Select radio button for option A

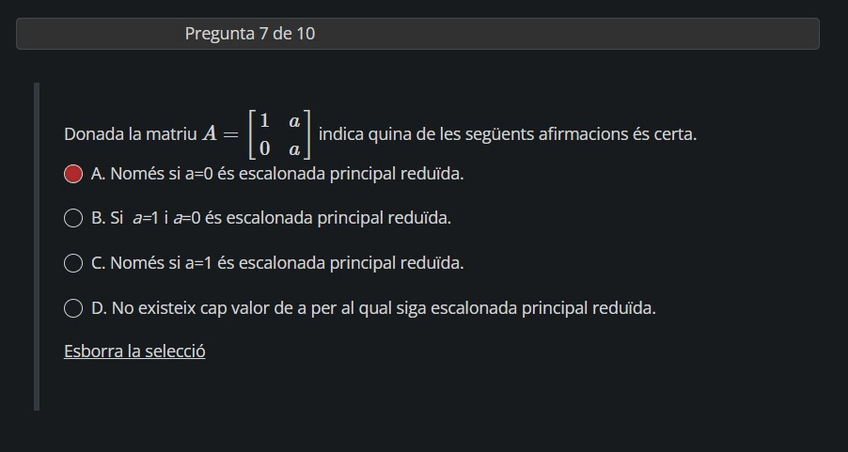point(73,174)
